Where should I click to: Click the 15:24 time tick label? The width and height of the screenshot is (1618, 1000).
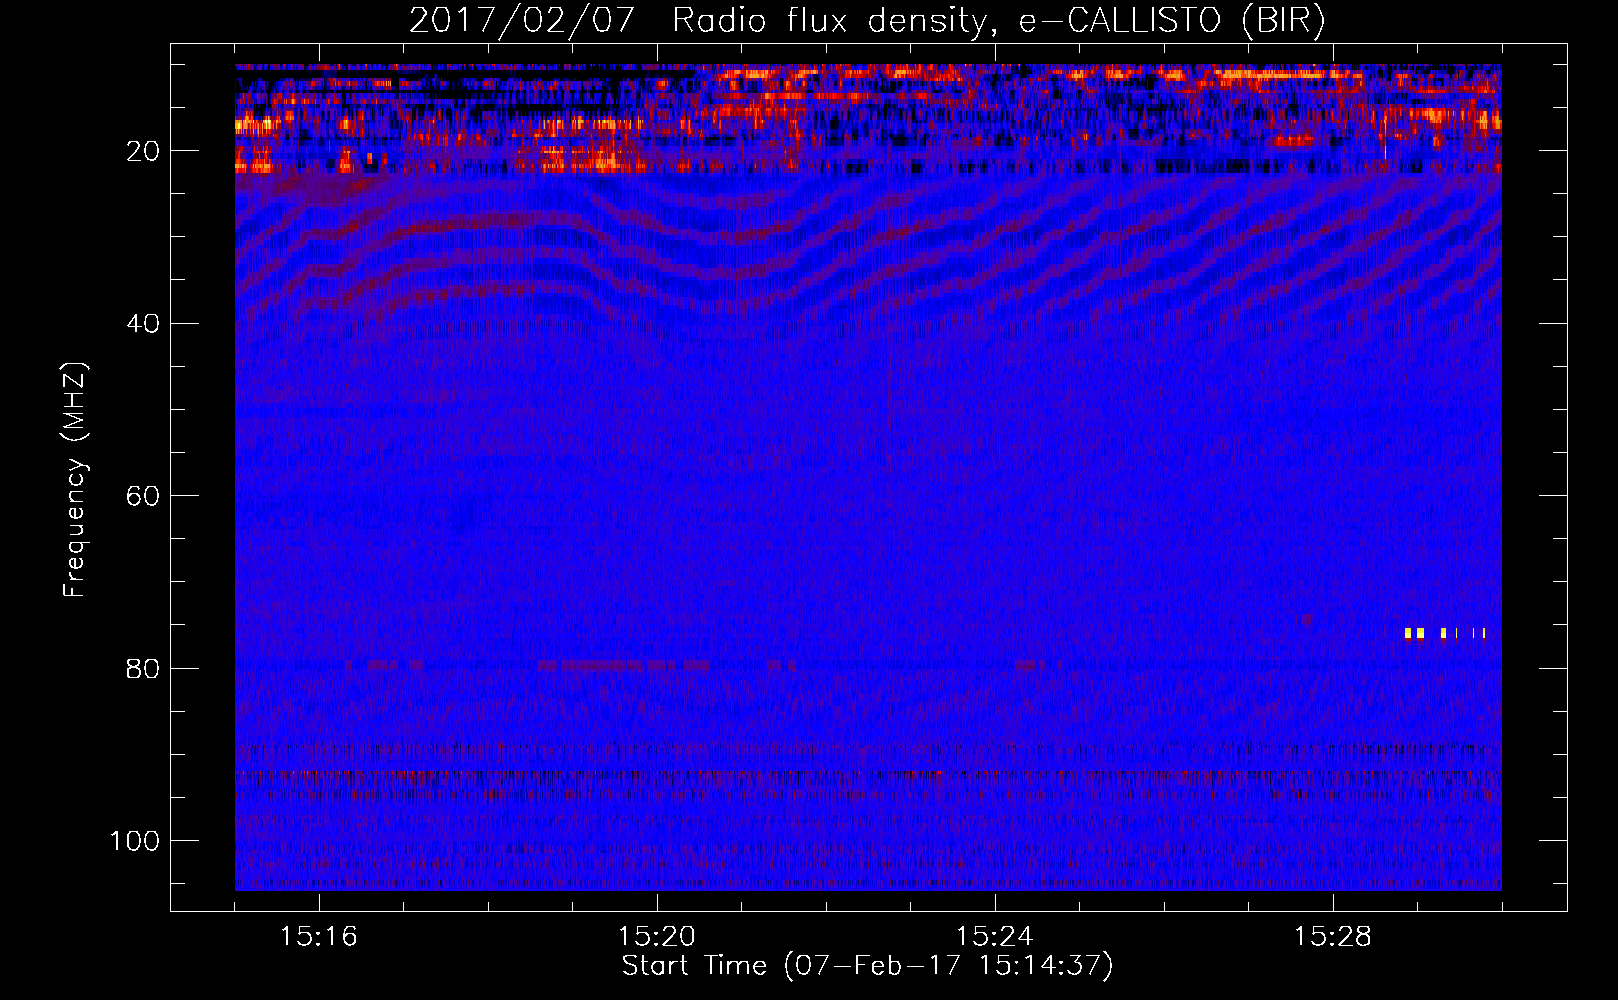point(995,937)
